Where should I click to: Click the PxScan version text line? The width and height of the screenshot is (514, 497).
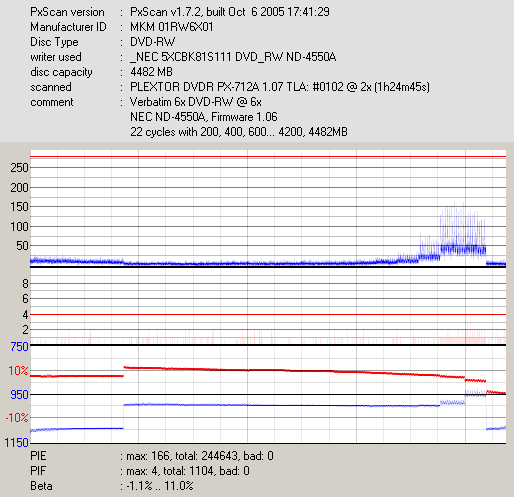(180, 12)
